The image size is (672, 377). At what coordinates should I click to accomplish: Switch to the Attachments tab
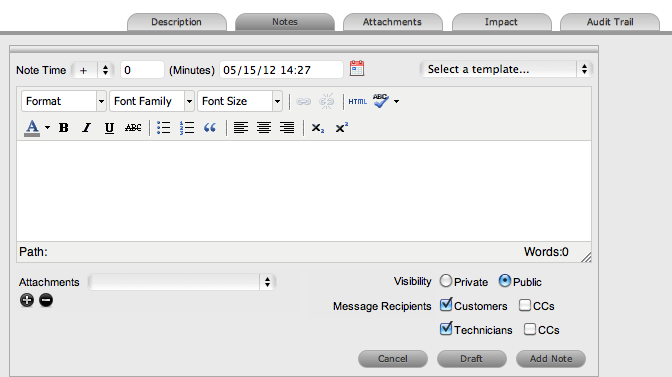(393, 22)
